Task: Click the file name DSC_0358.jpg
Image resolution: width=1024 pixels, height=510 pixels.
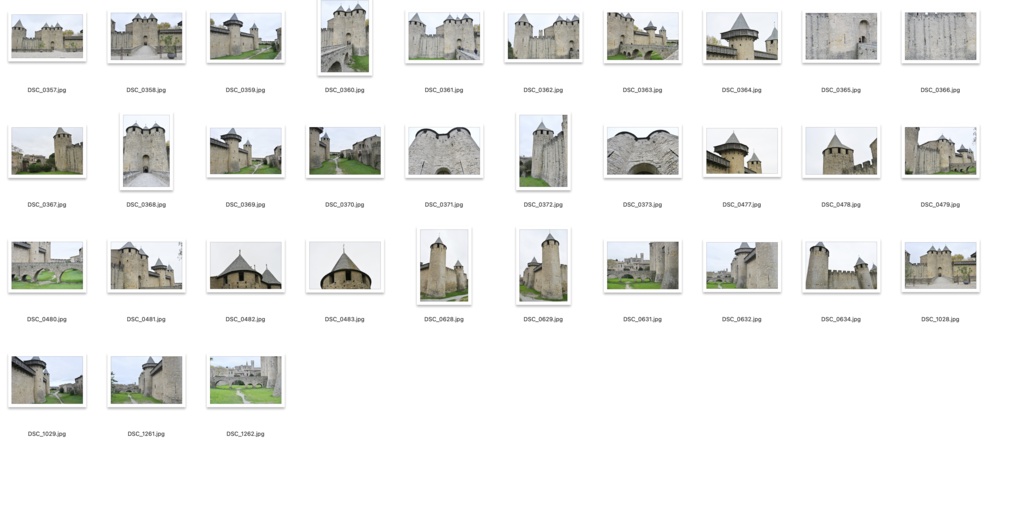Action: (146, 90)
